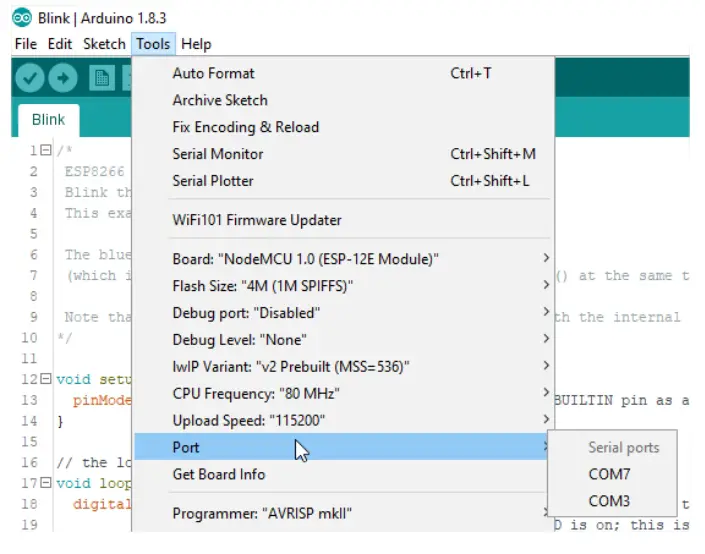Image resolution: width=705 pixels, height=554 pixels.
Task: Click the Verify checkmark toolbar icon
Action: click(30, 78)
